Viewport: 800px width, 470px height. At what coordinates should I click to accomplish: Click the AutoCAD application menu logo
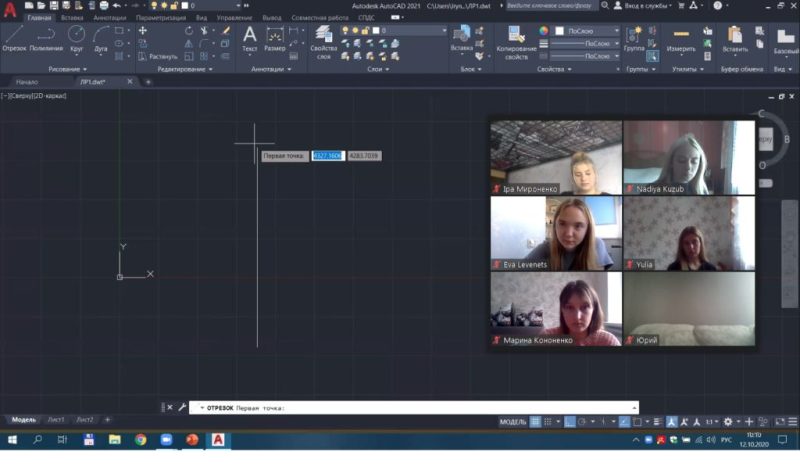(x=10, y=10)
